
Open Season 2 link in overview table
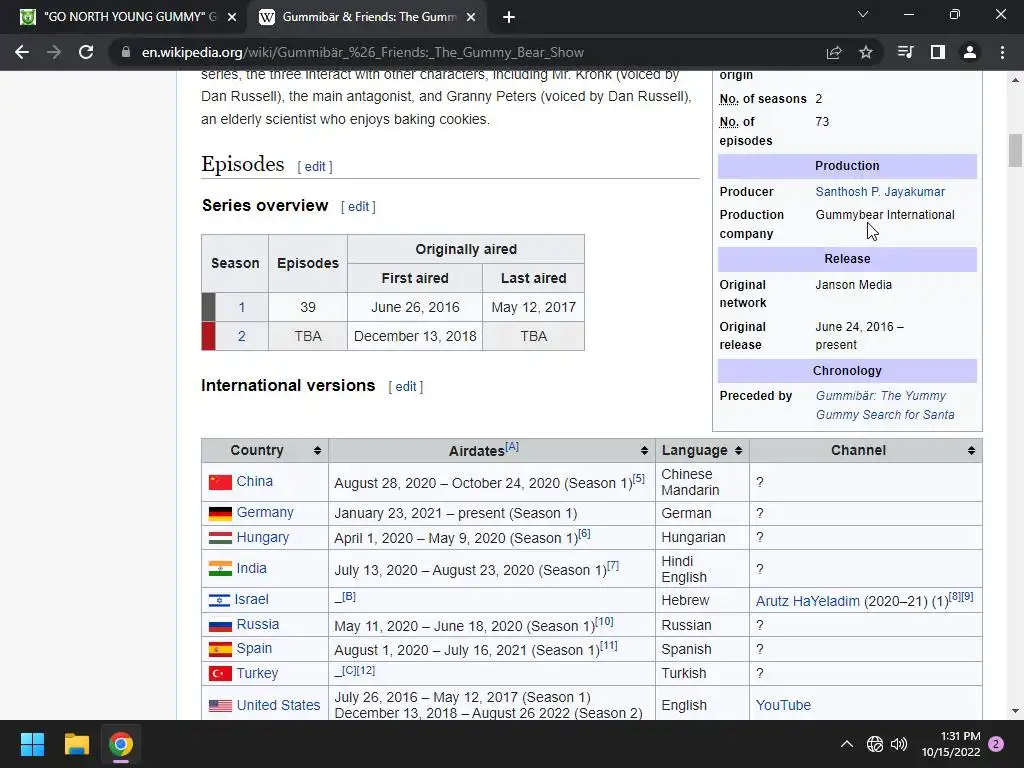click(242, 336)
